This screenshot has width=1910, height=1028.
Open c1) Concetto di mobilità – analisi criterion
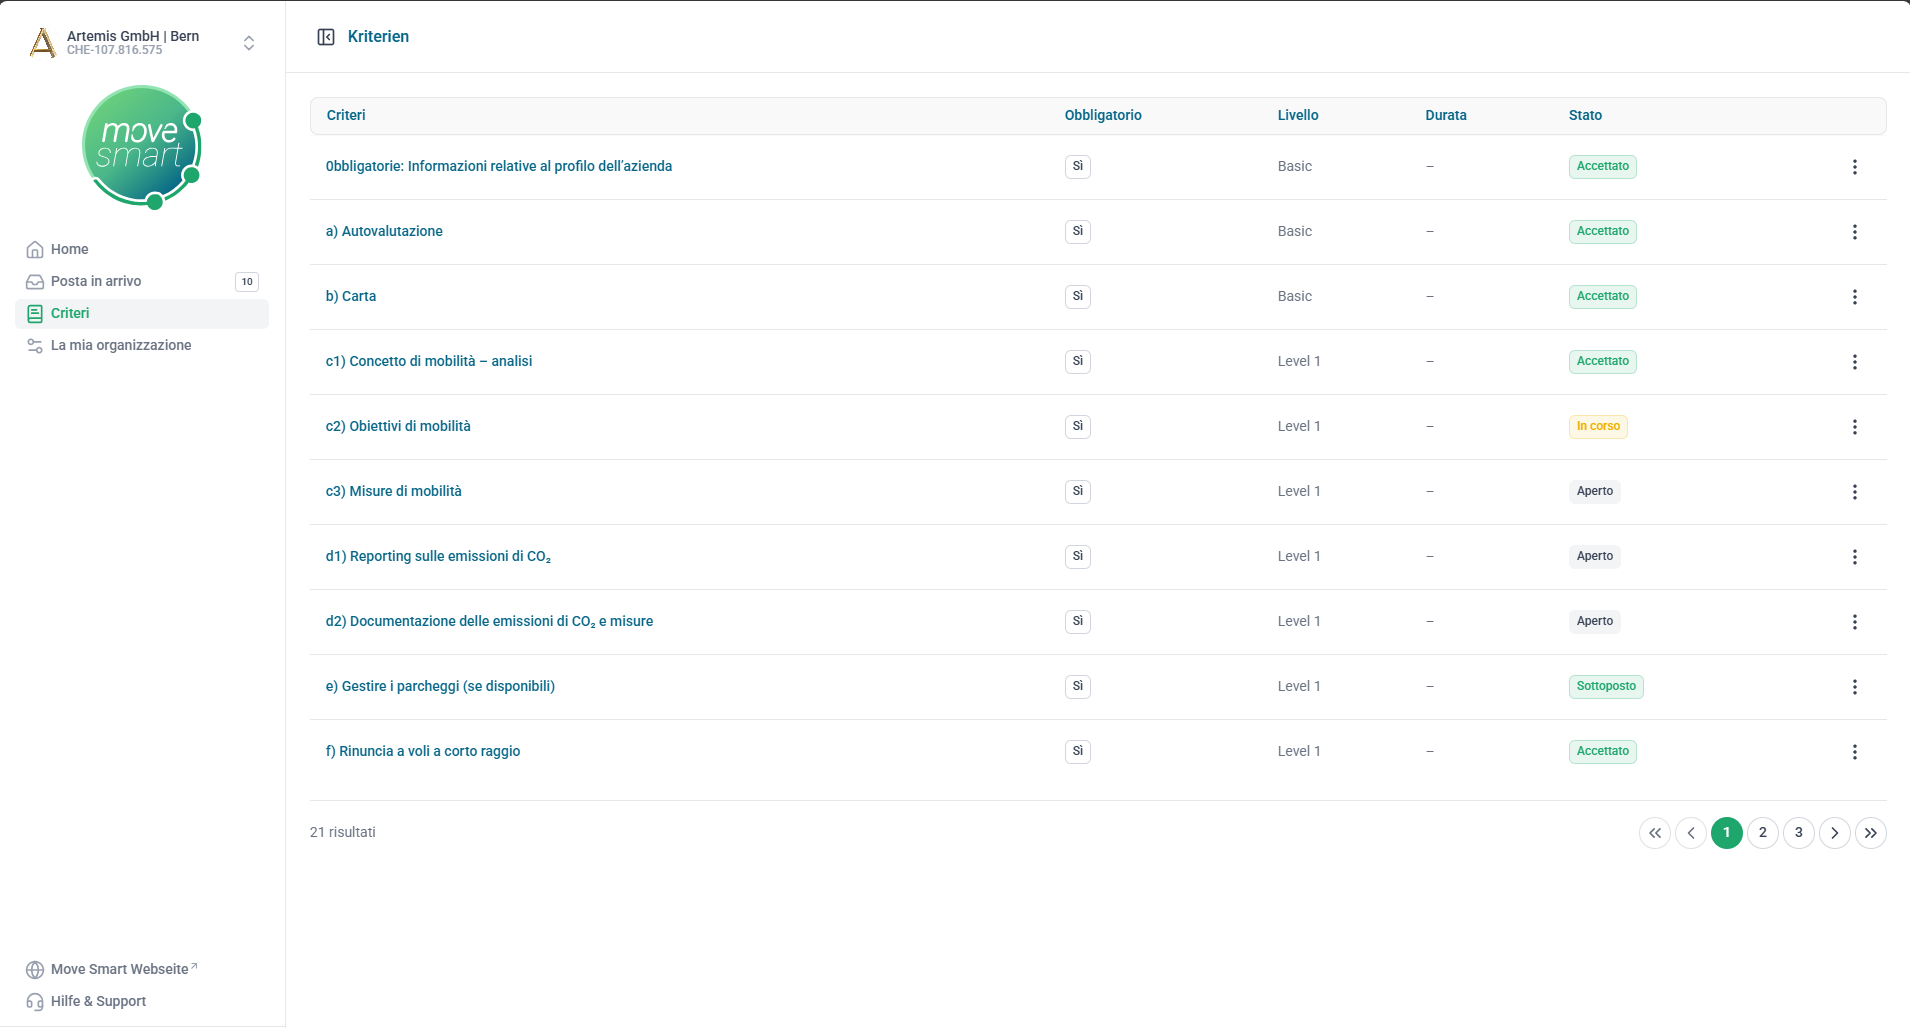coord(428,361)
